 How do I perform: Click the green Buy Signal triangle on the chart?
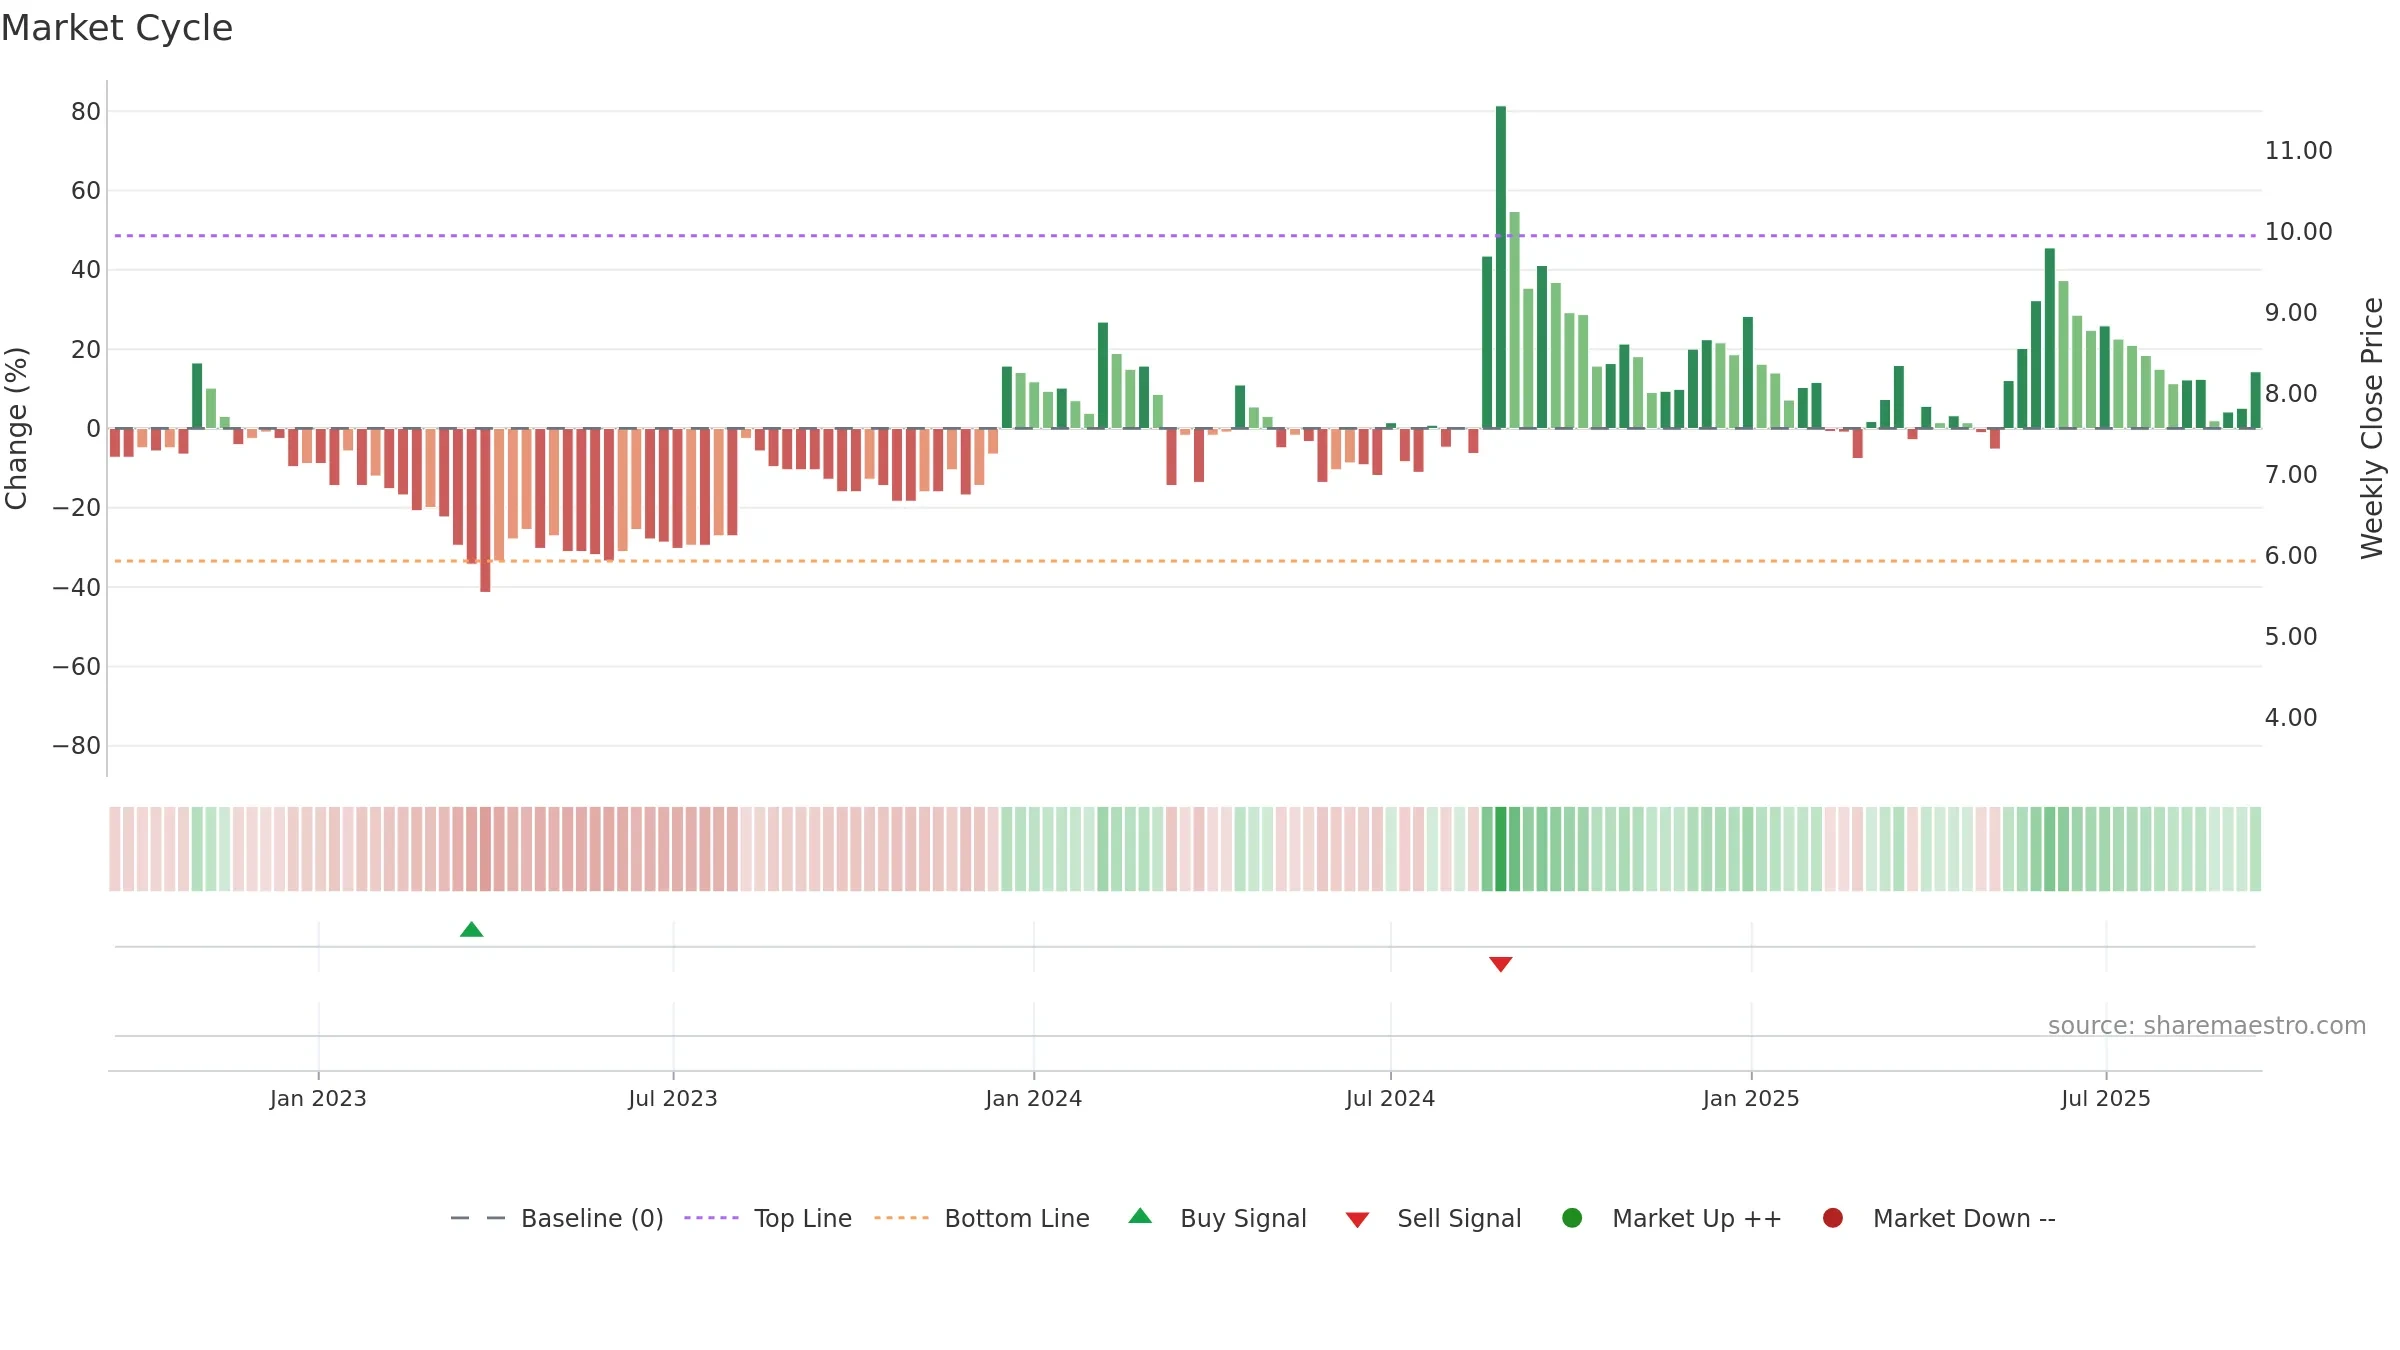(471, 930)
